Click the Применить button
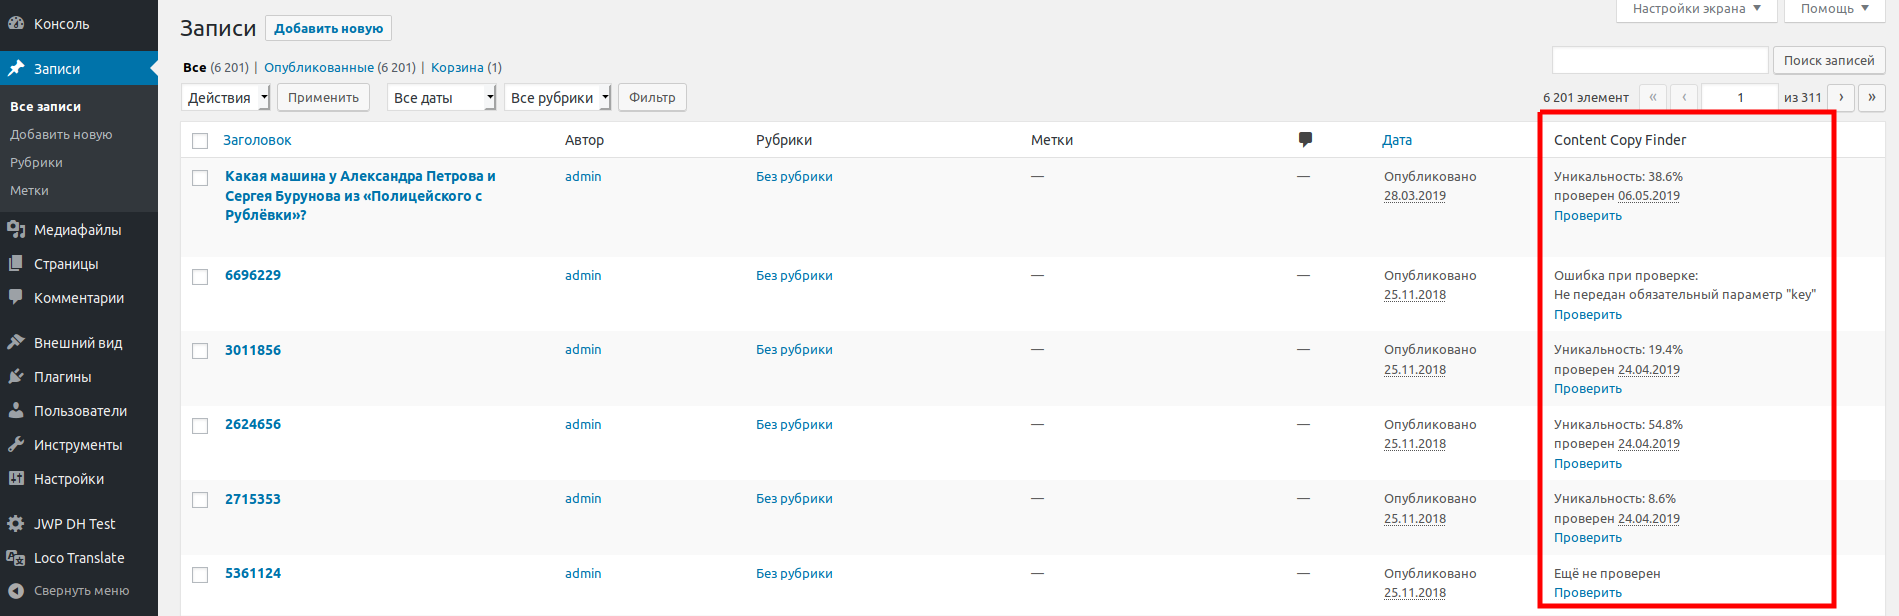This screenshot has height=616, width=1899. 323,97
